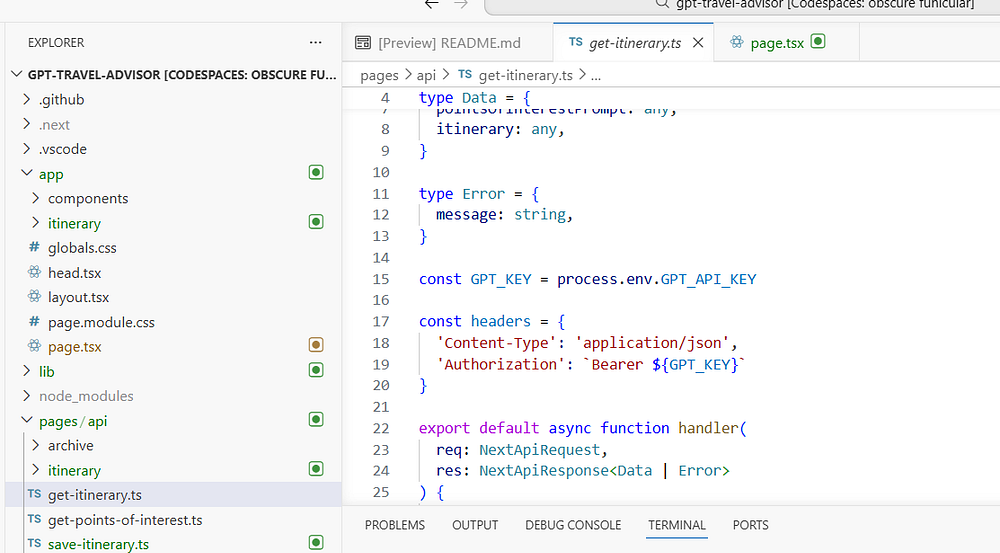This screenshot has width=1000, height=553.
Task: Click the globals.css file hash icon
Action: click(35, 248)
